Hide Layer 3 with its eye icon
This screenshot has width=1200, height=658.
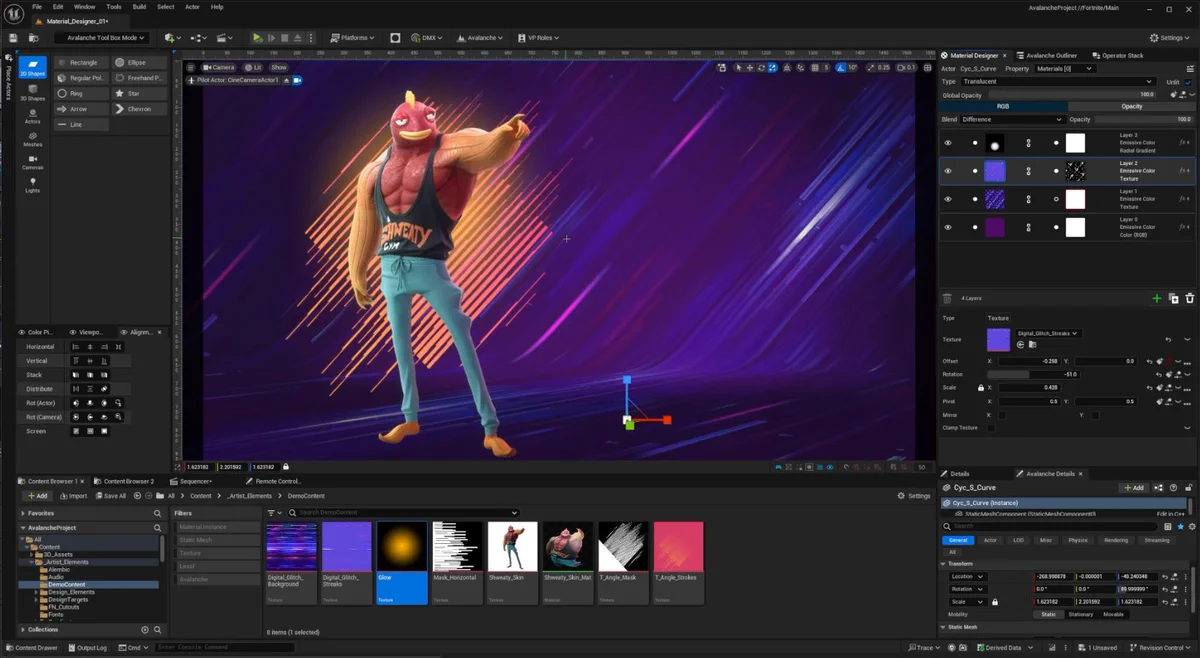[948, 143]
